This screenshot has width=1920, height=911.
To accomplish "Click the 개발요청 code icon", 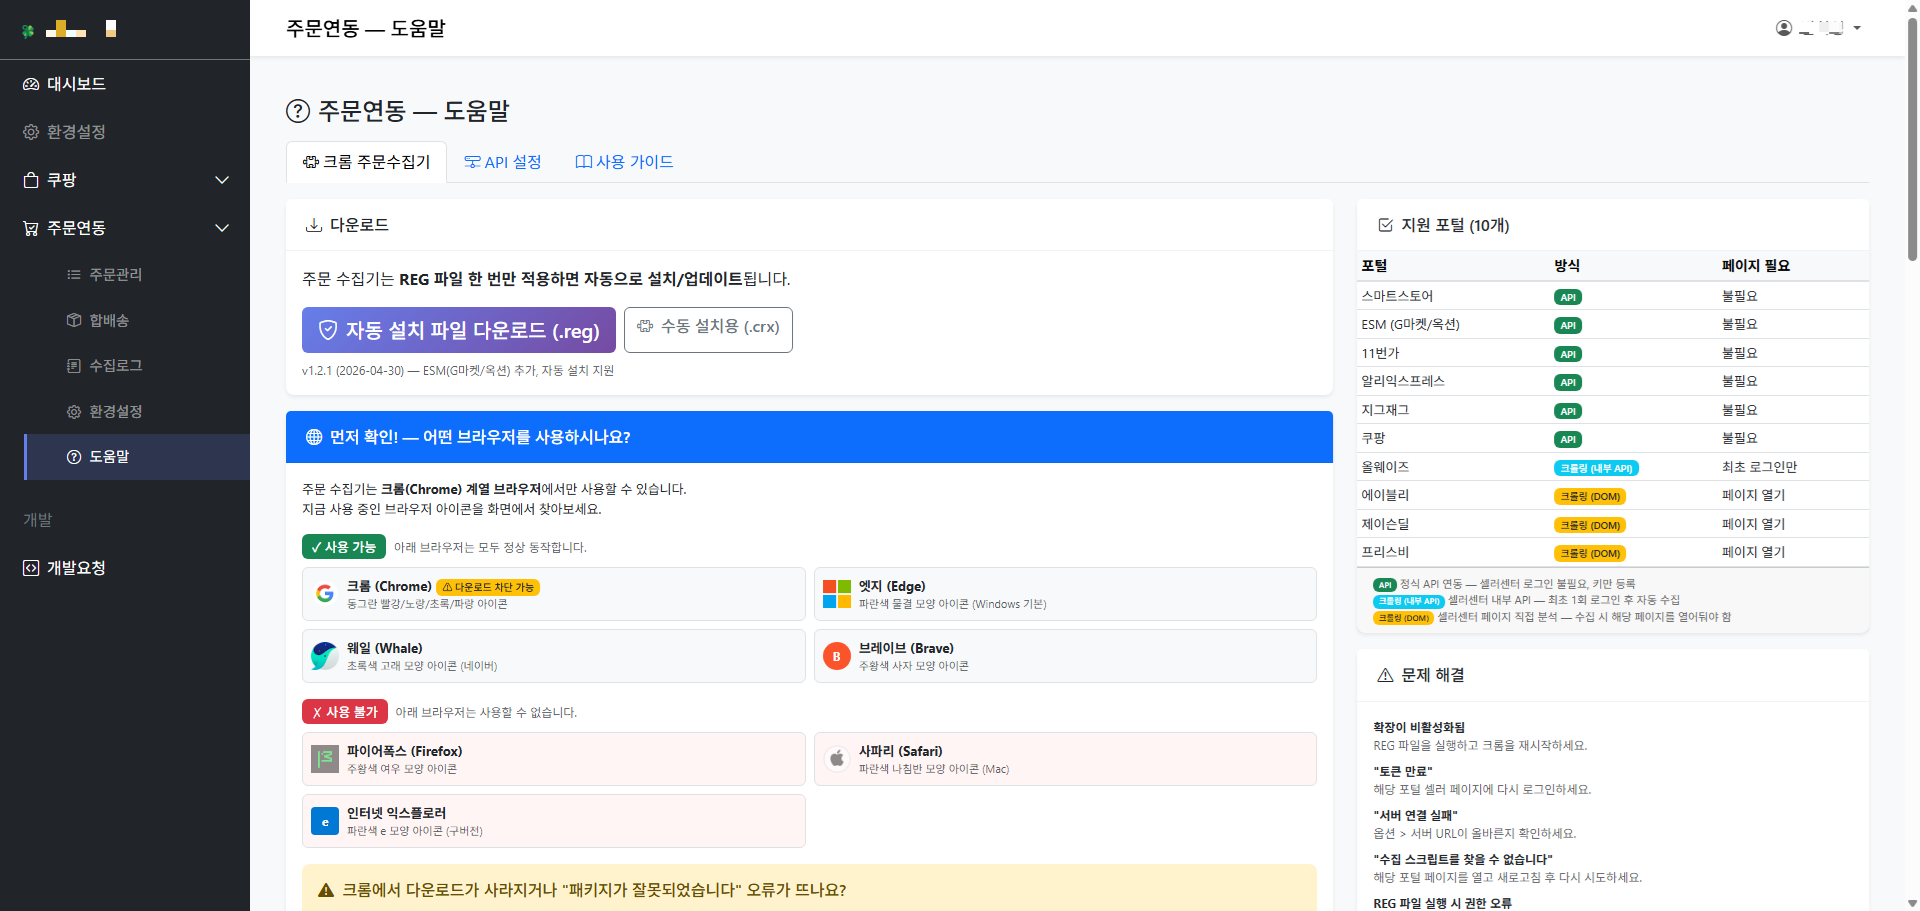I will pos(31,568).
